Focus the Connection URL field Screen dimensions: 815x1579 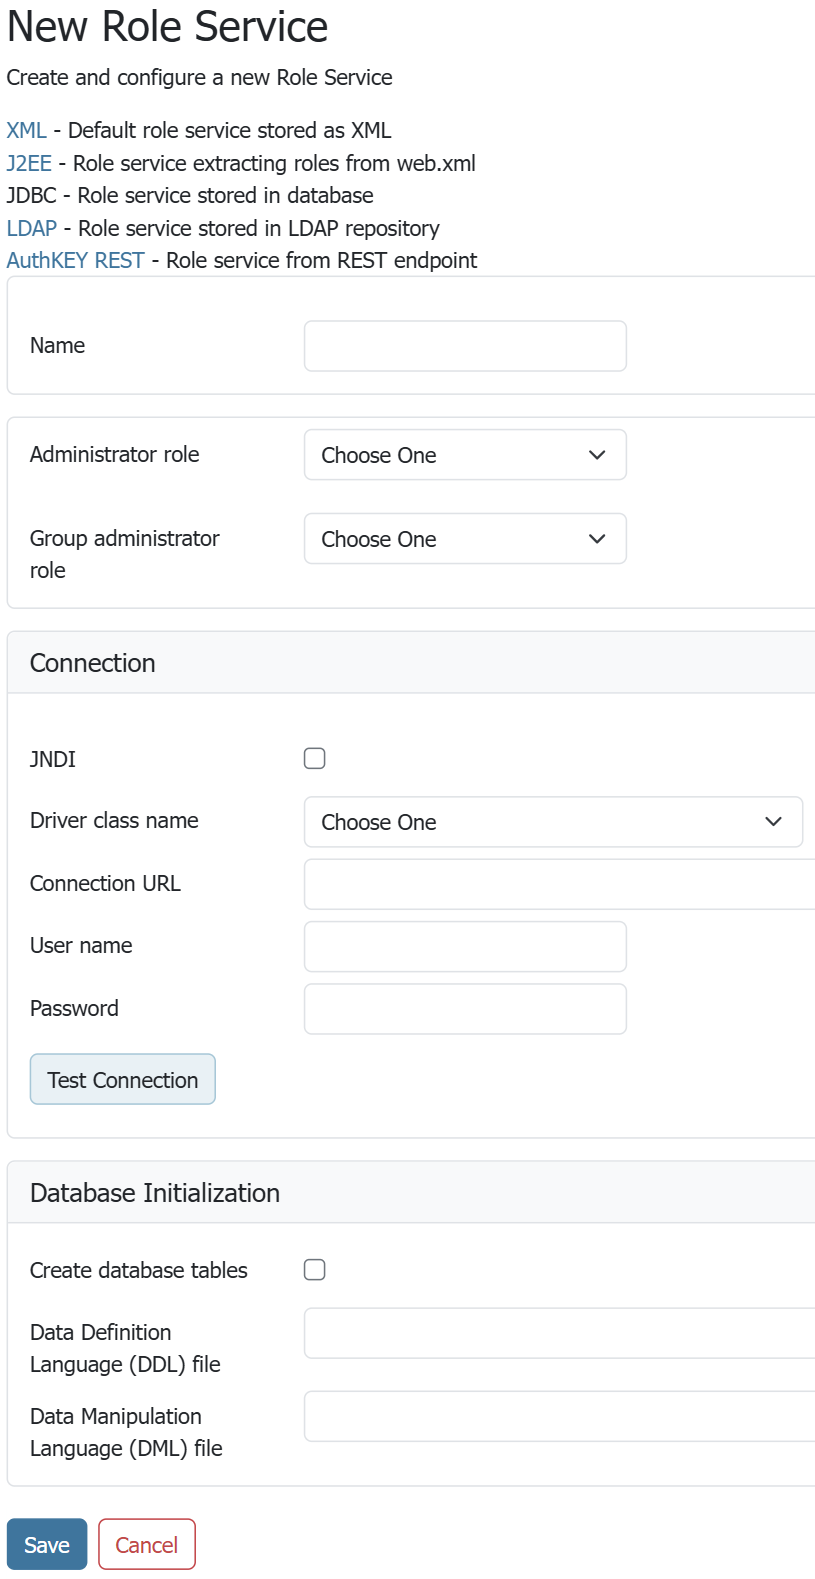click(559, 884)
